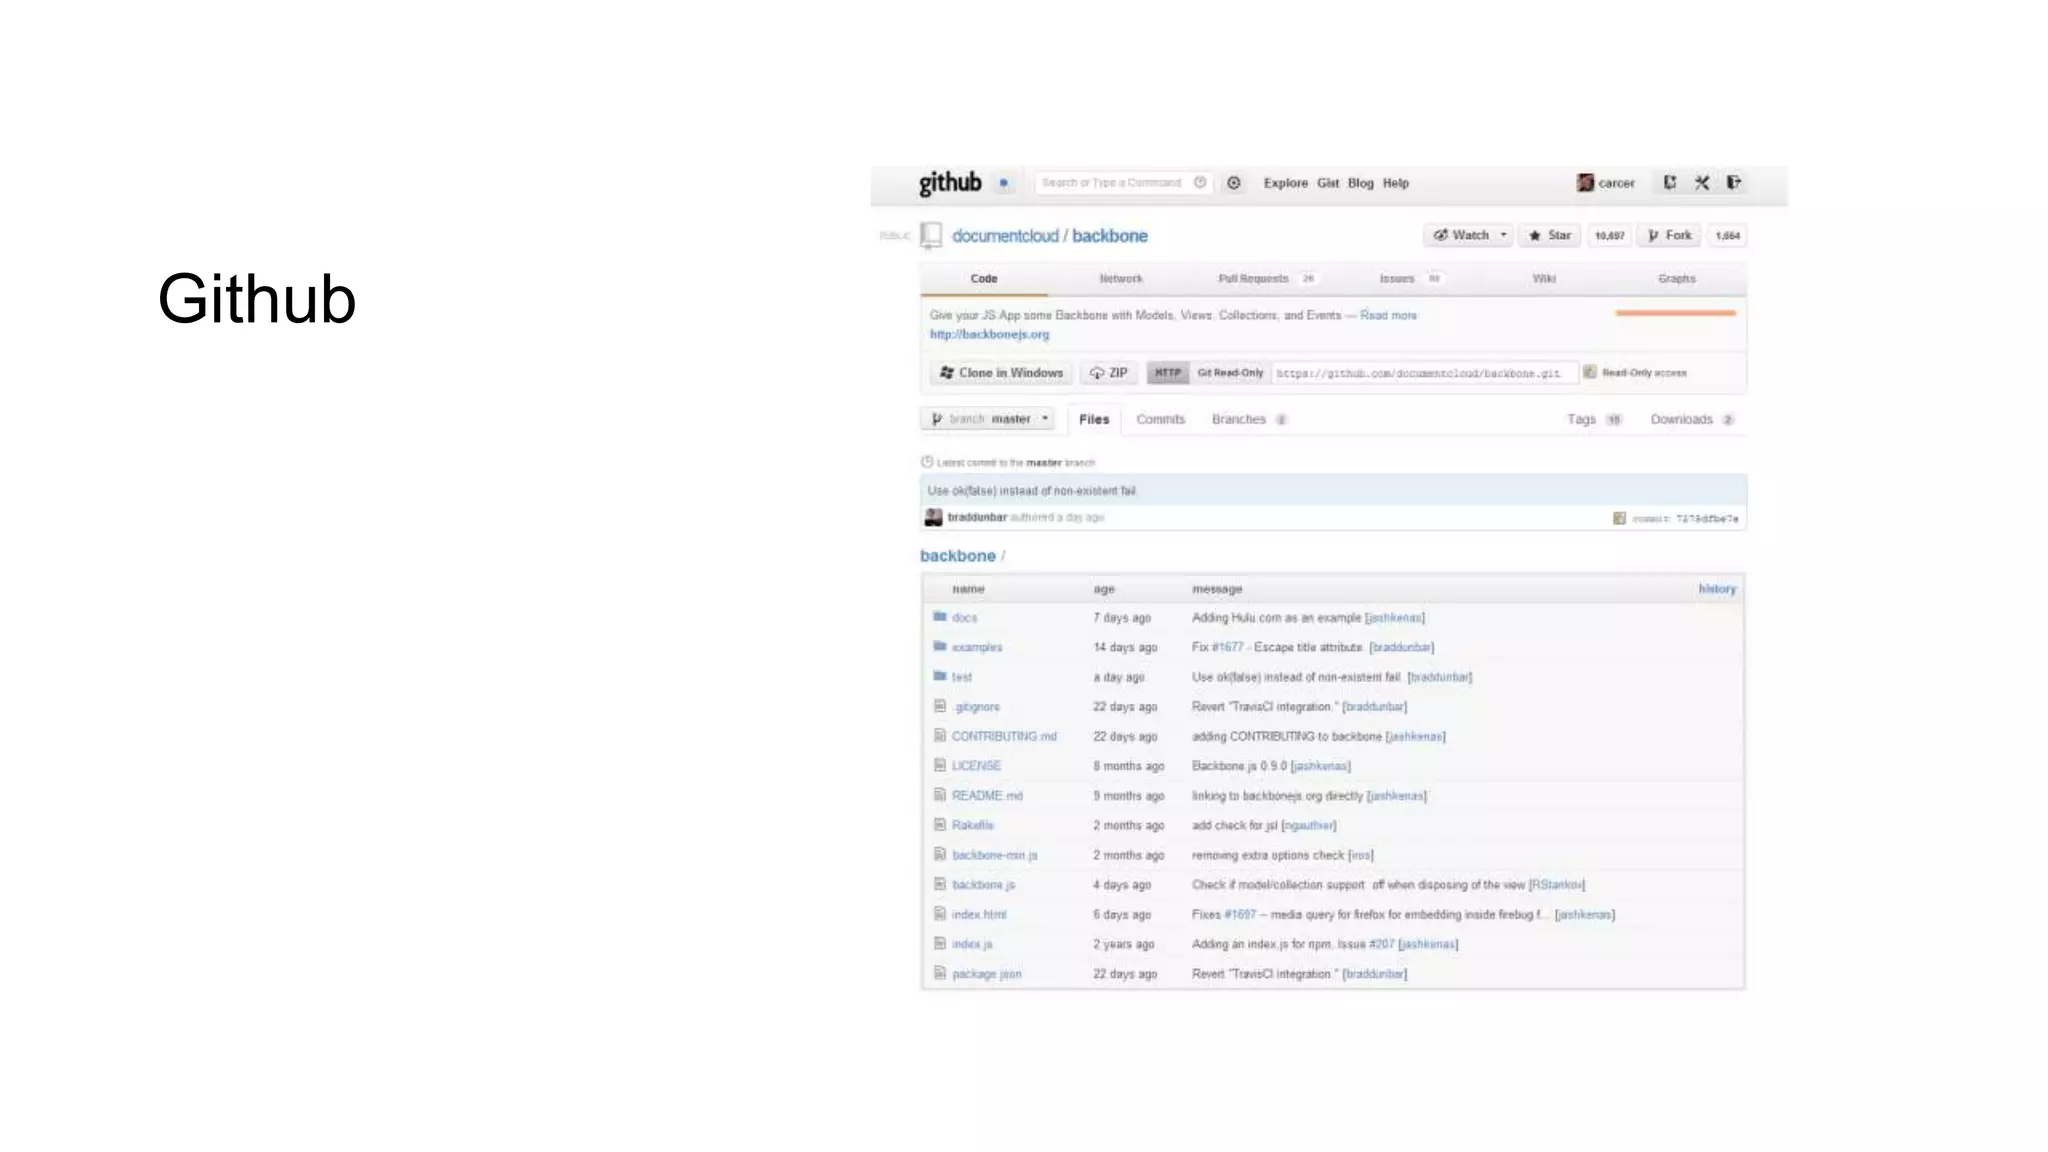Open the Gist menu link

1327,183
